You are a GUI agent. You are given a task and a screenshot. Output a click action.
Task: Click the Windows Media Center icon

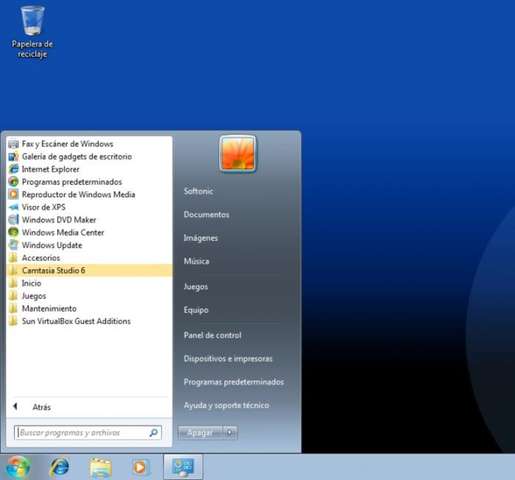point(14,233)
